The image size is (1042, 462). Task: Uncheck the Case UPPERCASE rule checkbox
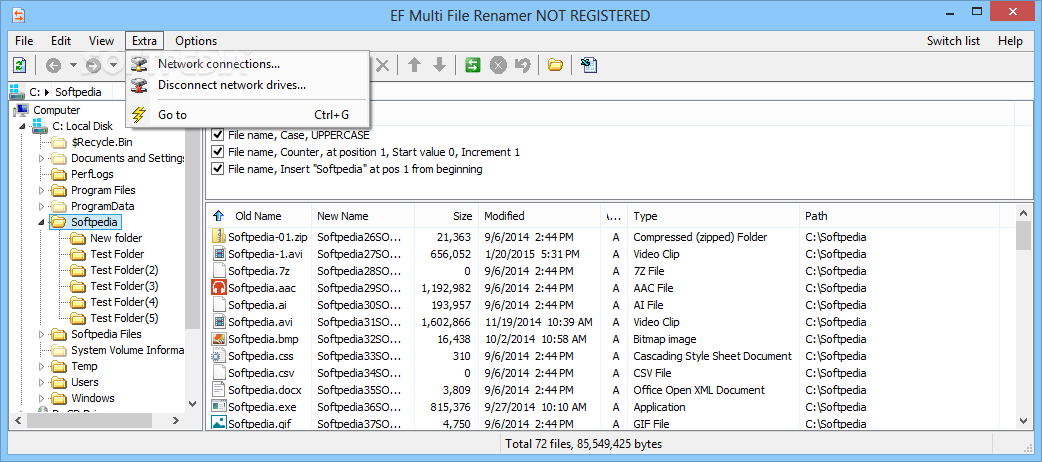click(217, 135)
